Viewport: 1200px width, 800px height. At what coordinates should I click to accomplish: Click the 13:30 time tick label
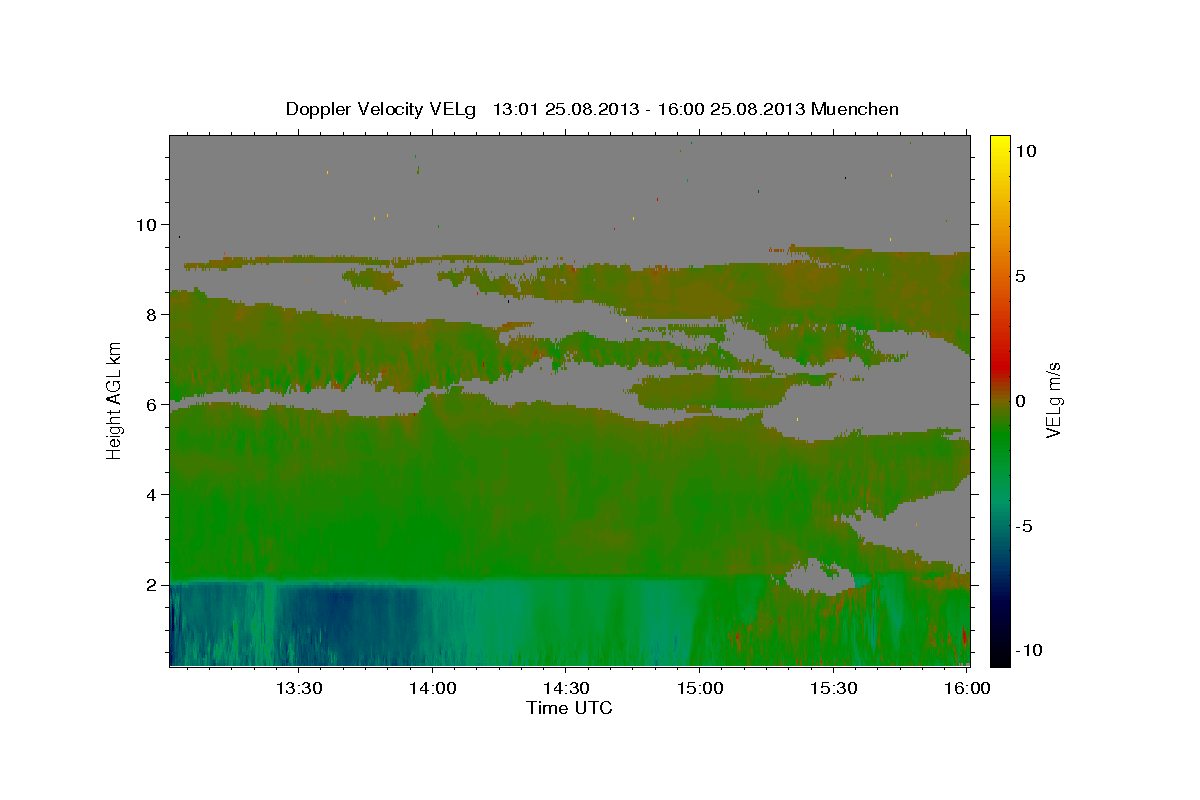[299, 688]
